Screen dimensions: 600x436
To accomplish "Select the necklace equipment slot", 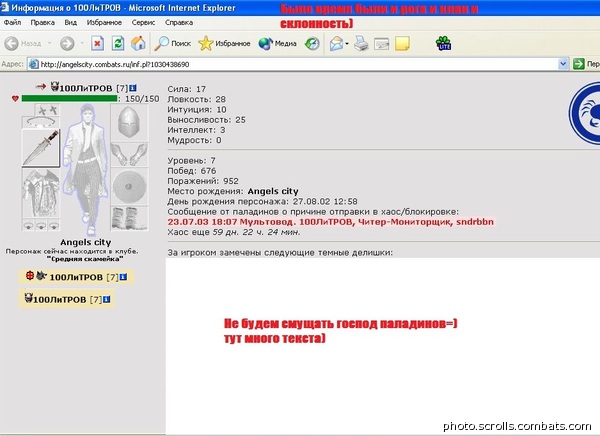I will pos(41,122).
